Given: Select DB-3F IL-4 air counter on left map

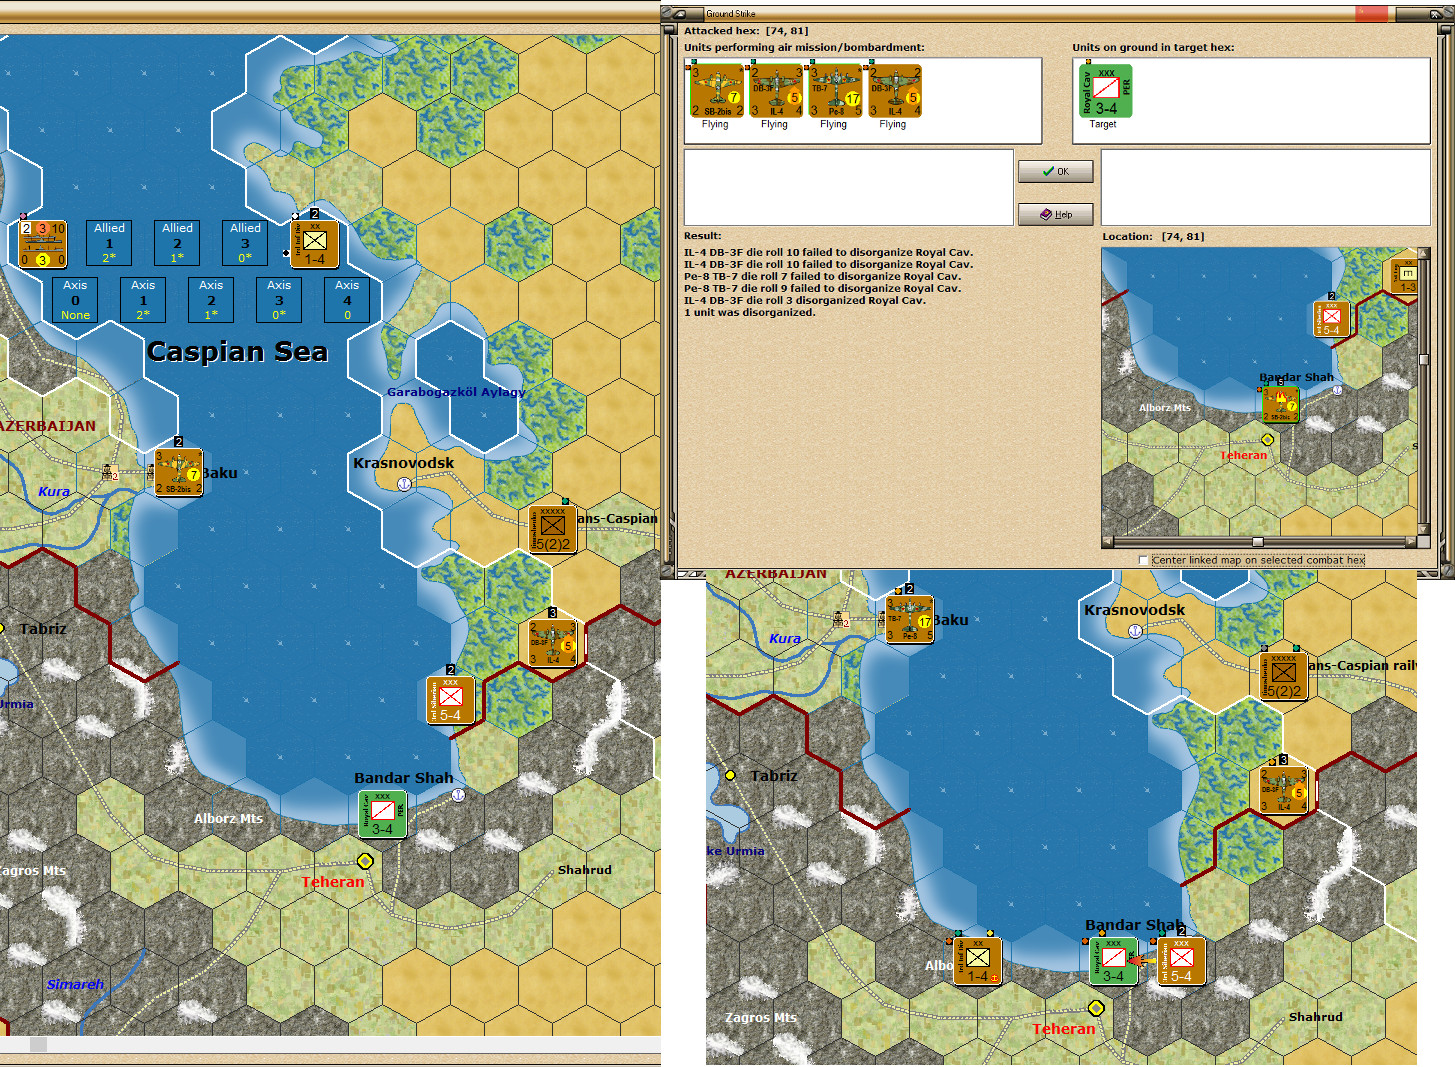Looking at the screenshot, I should pos(553,643).
